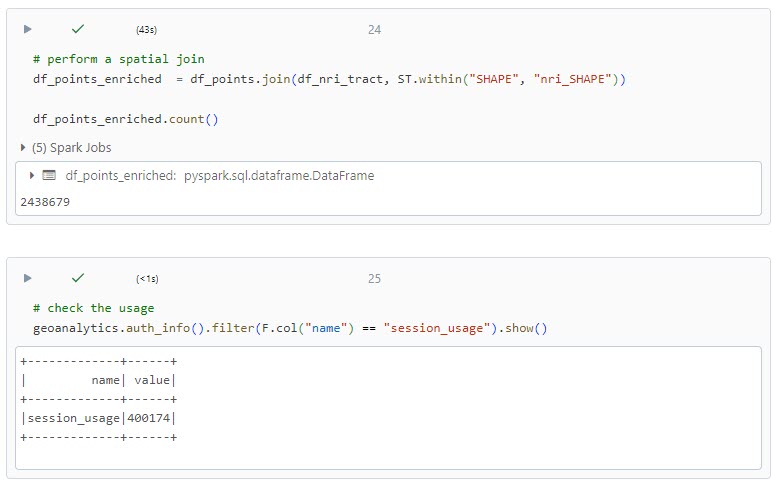Run cell 25 with the play button

click(x=28, y=278)
